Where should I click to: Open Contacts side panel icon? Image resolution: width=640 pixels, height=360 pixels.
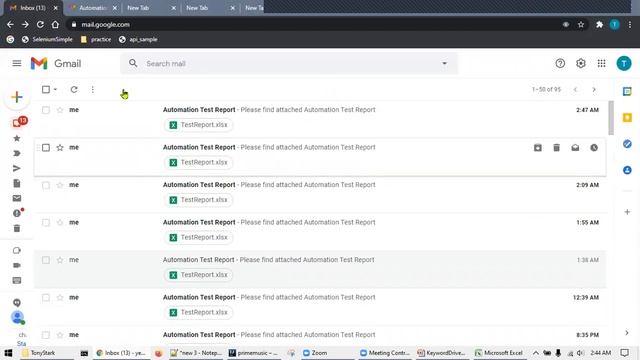[x=627, y=170]
